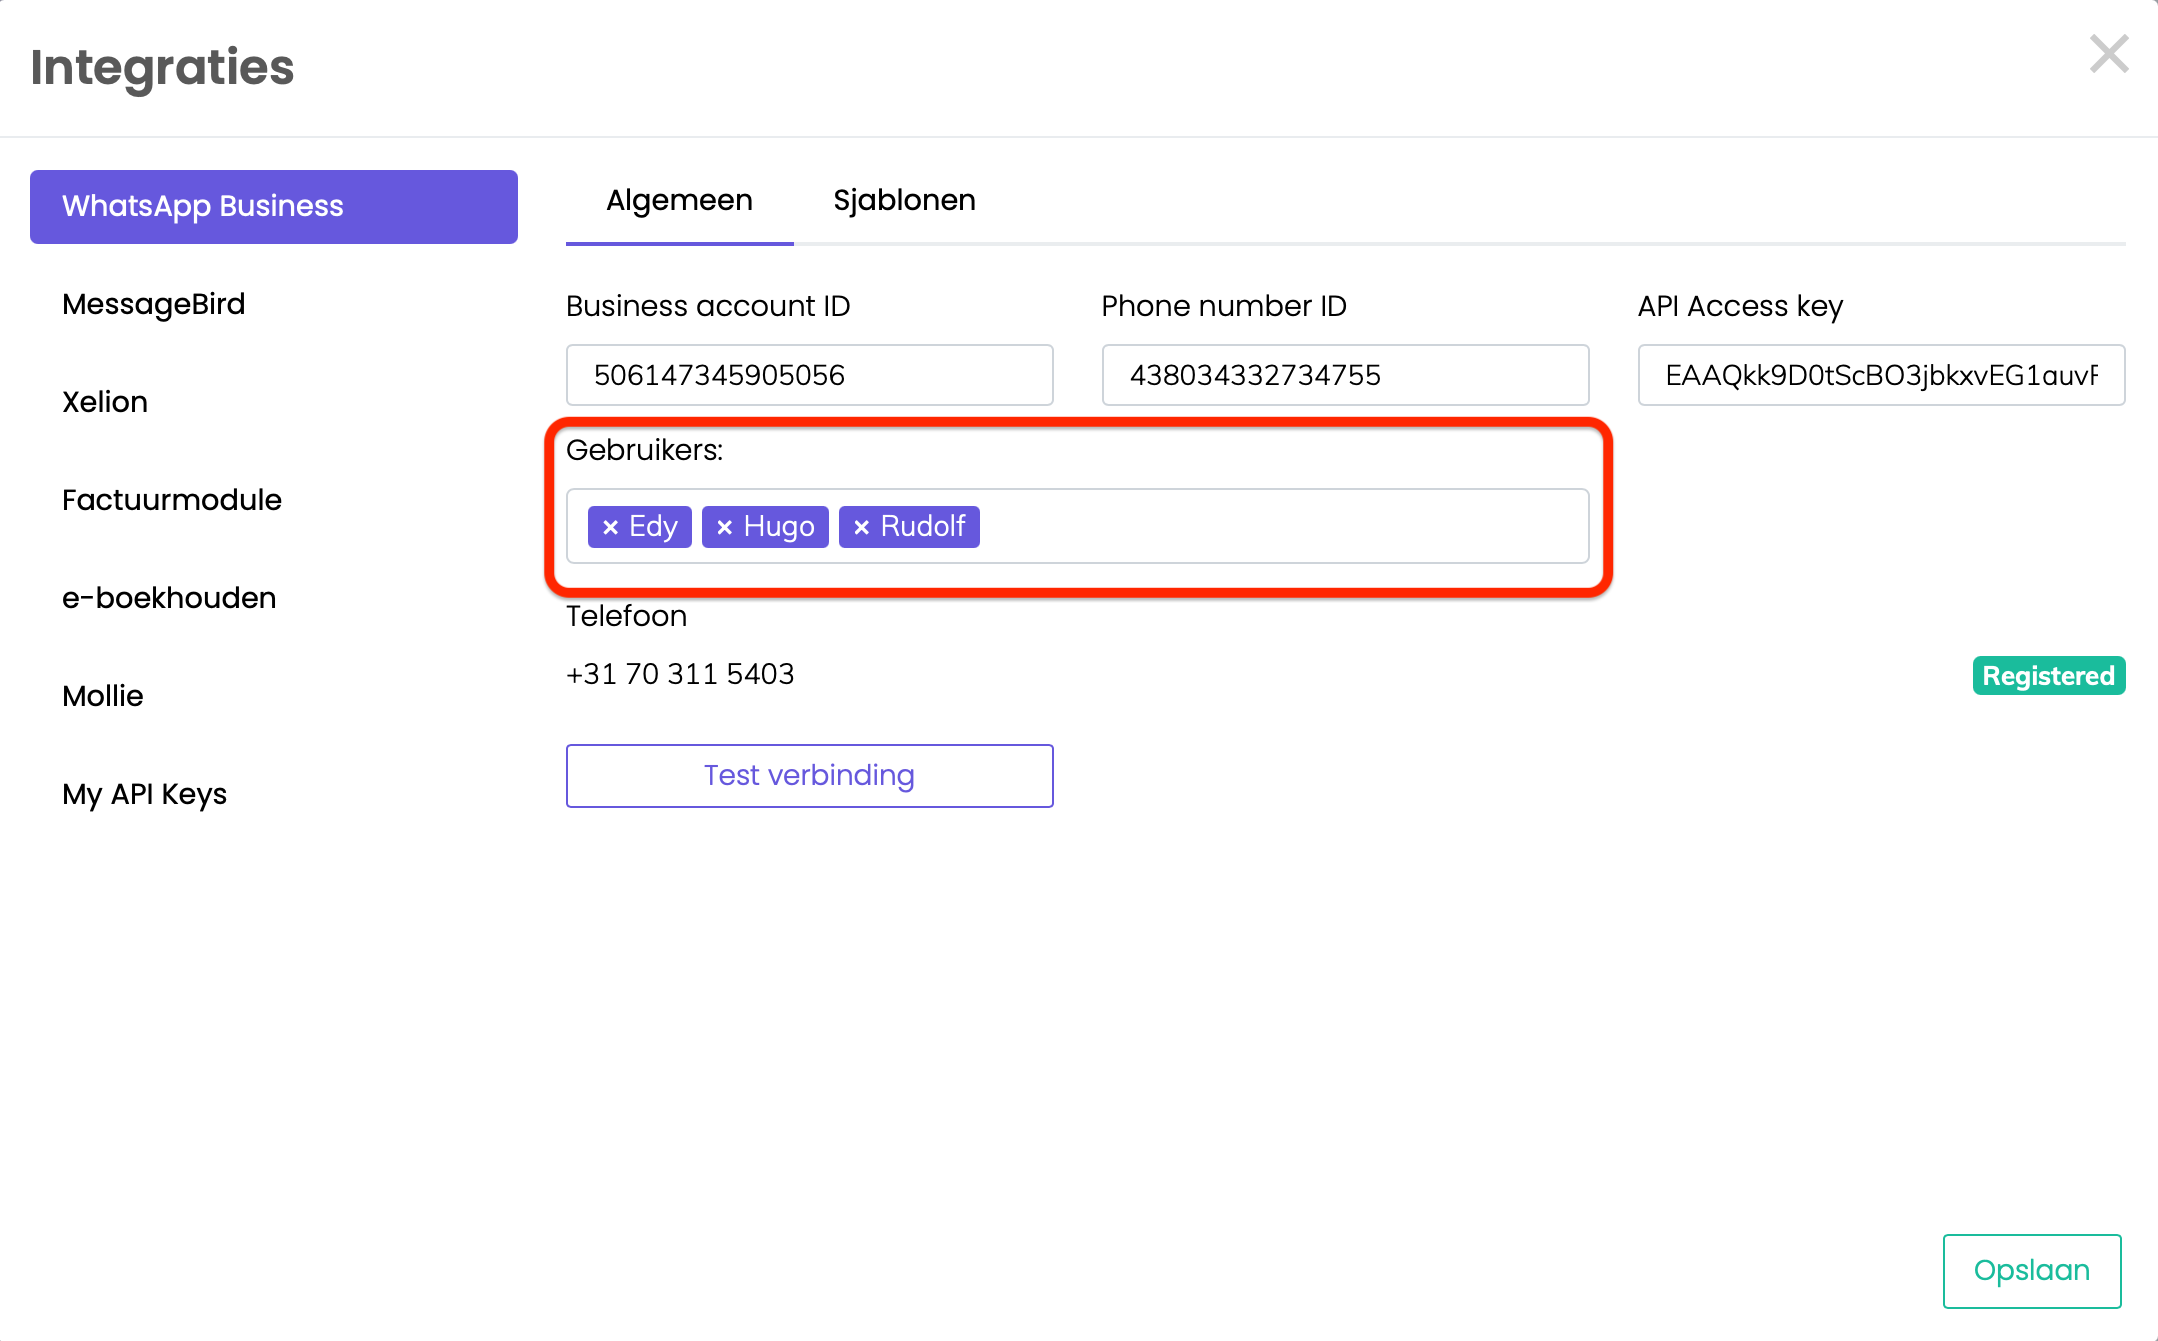Switch to the Sjablonen tab

[x=904, y=200]
